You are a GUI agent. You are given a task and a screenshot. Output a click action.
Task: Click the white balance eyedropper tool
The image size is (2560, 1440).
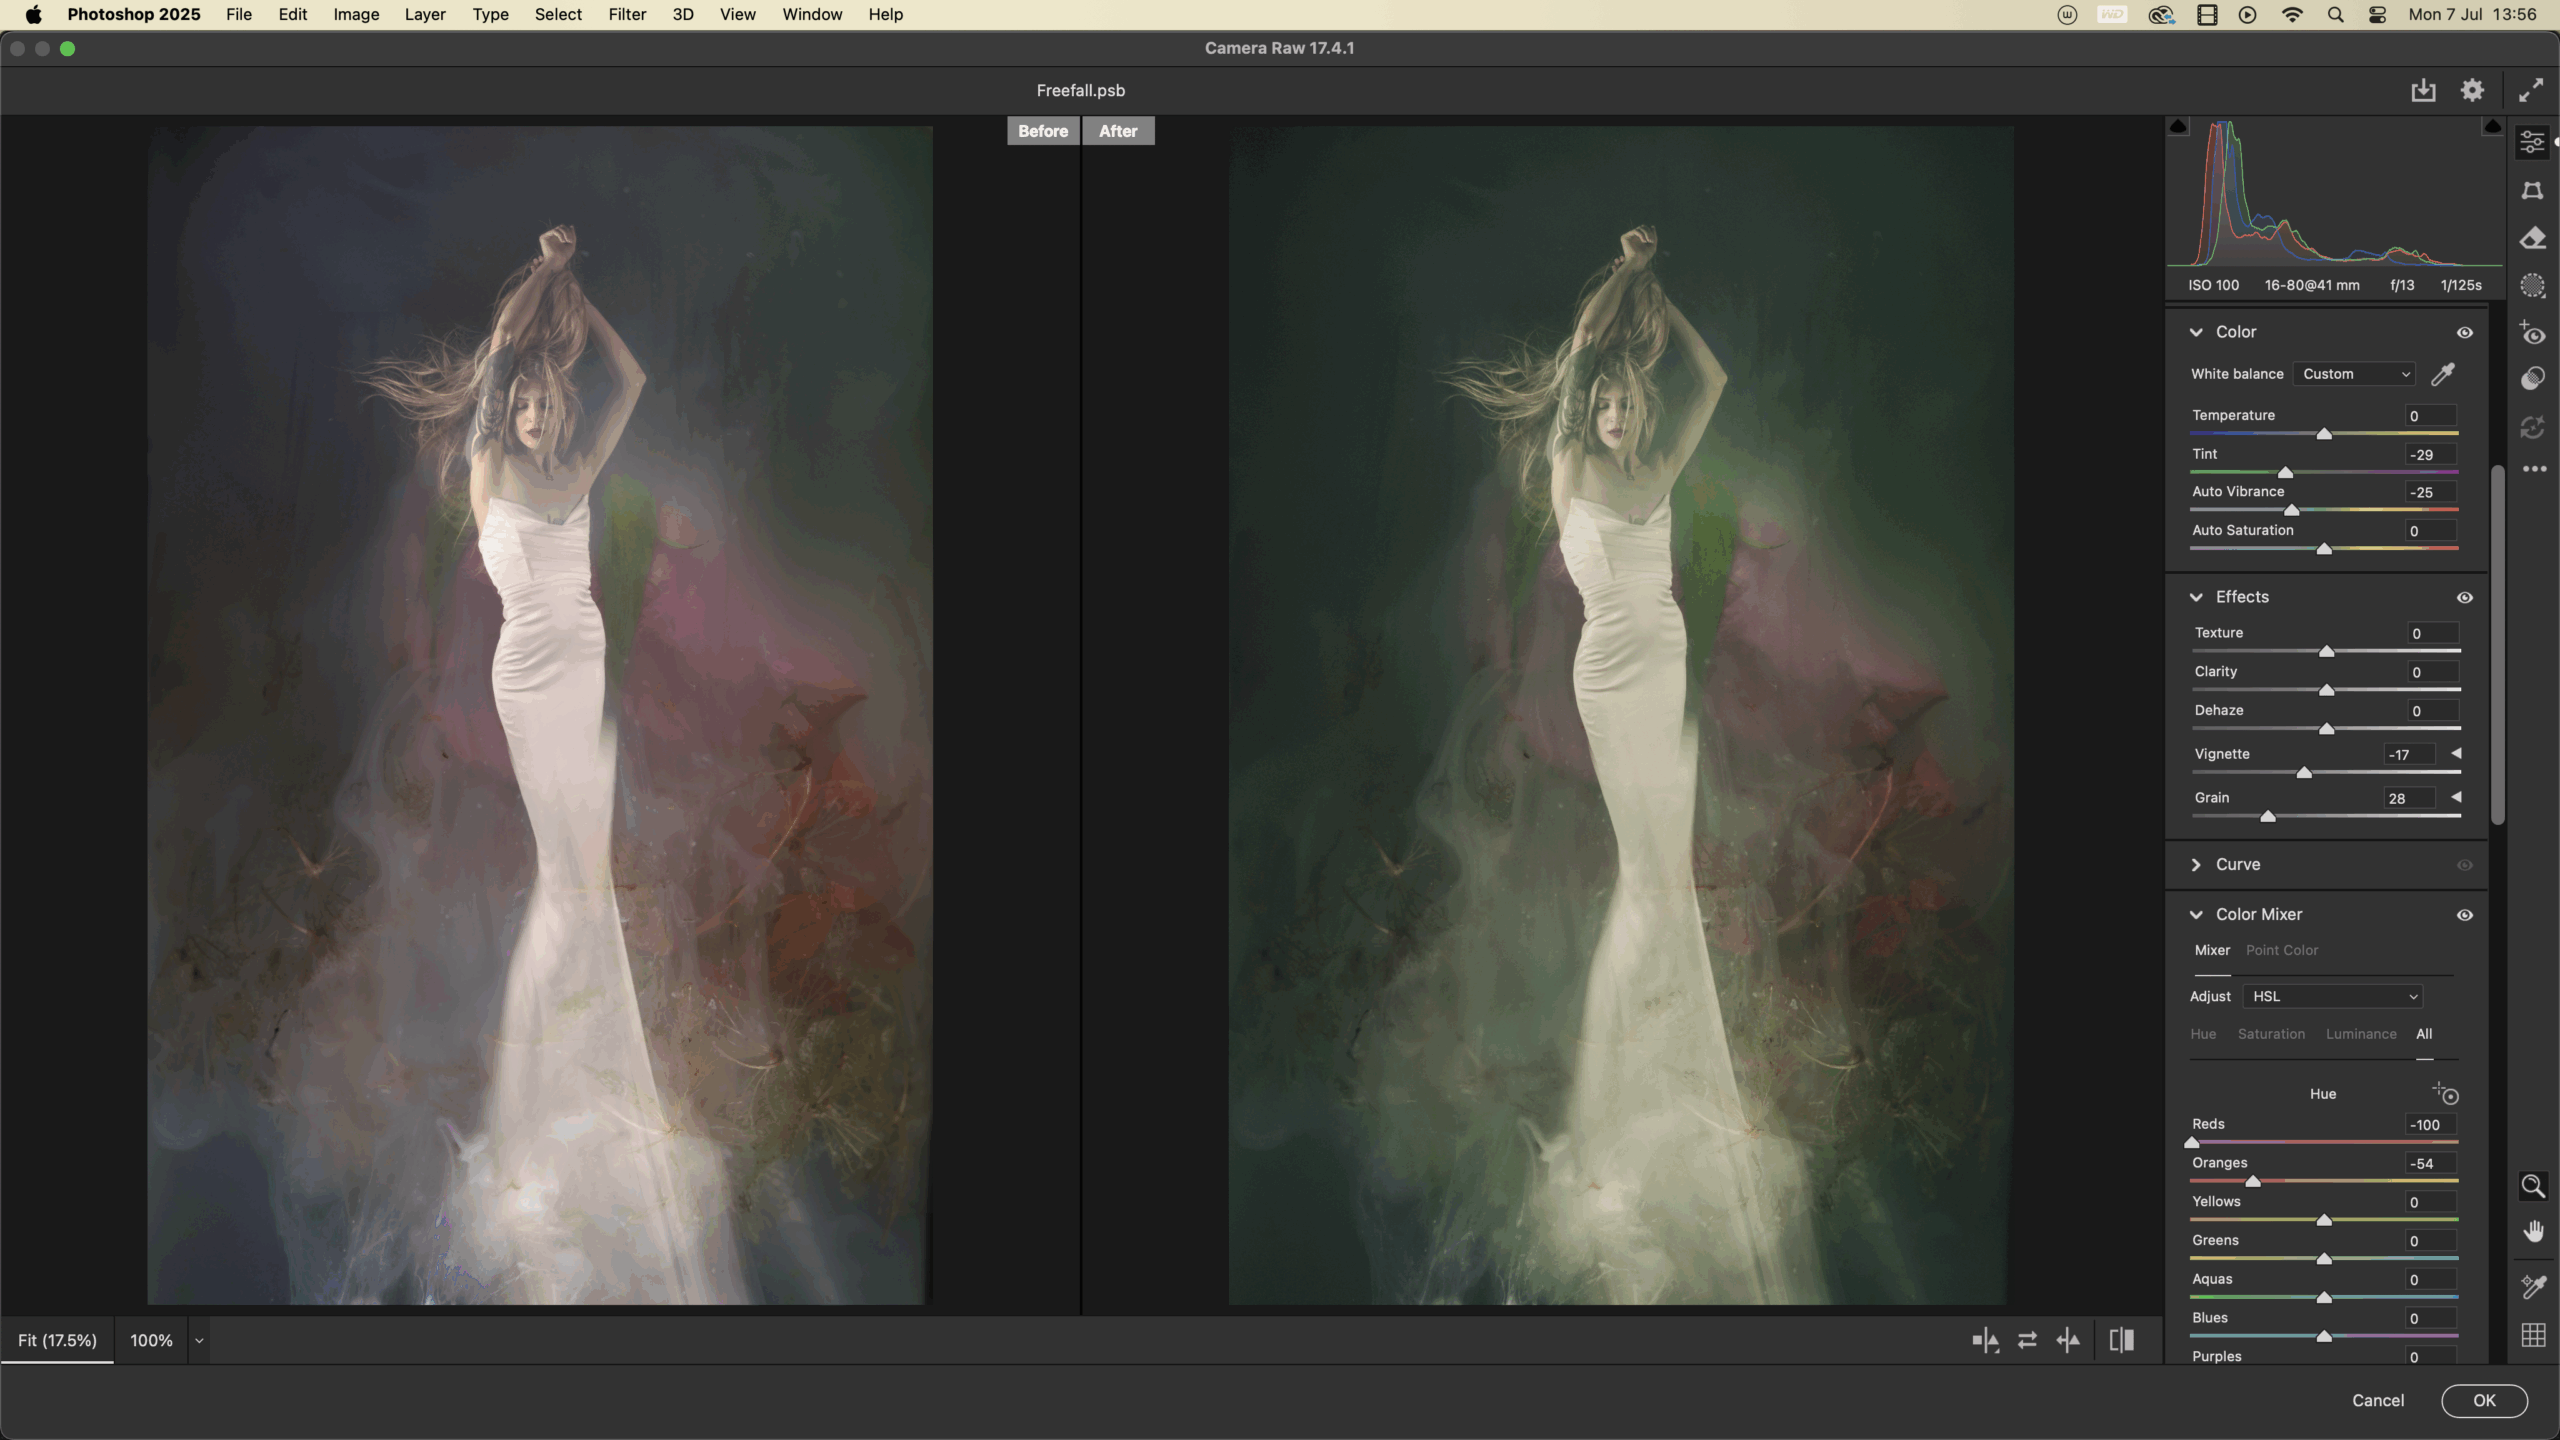(x=2443, y=374)
